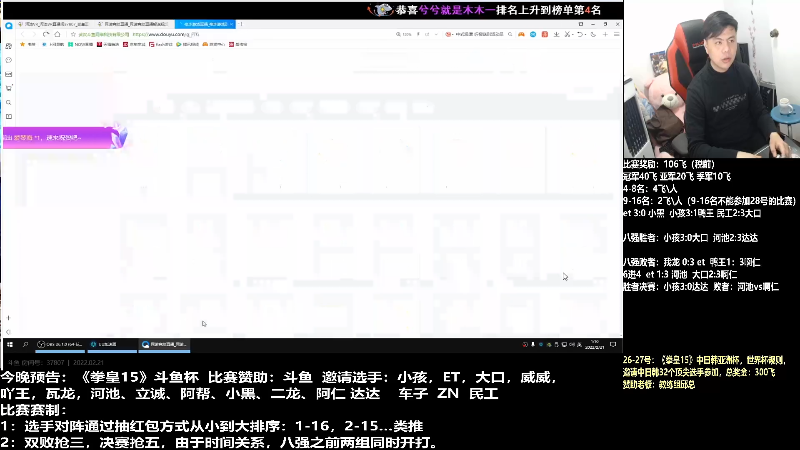Switch to the OBS taskbar app
The image size is (800, 450).
click(60, 344)
